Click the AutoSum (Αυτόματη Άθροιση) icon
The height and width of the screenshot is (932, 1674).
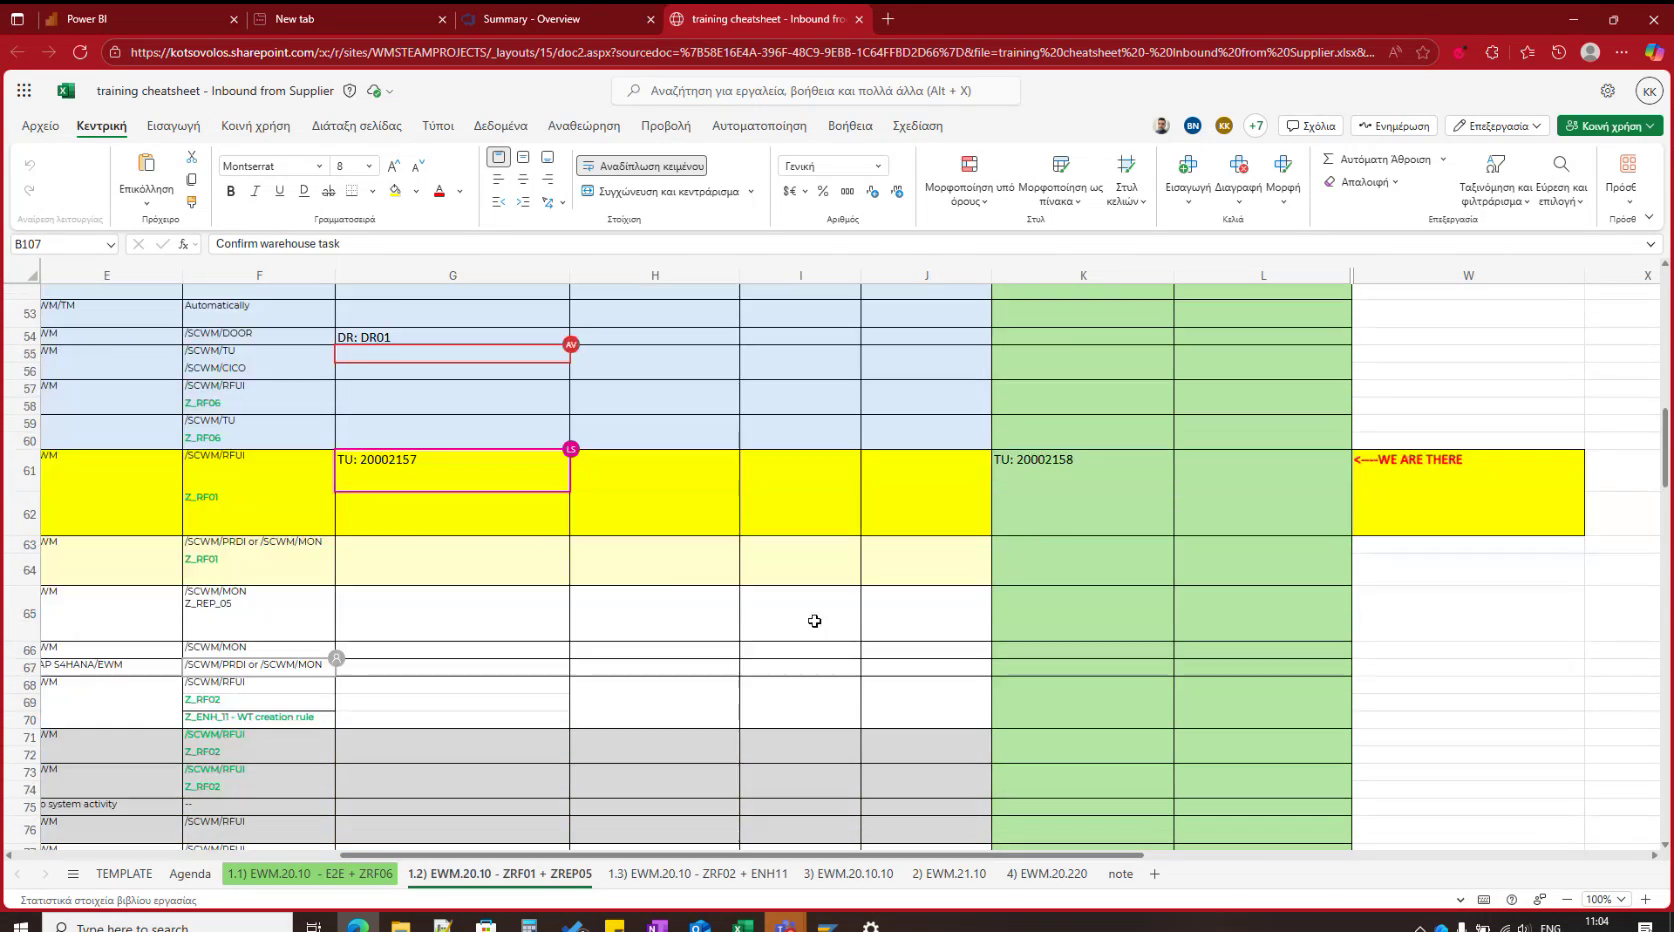click(x=1330, y=159)
